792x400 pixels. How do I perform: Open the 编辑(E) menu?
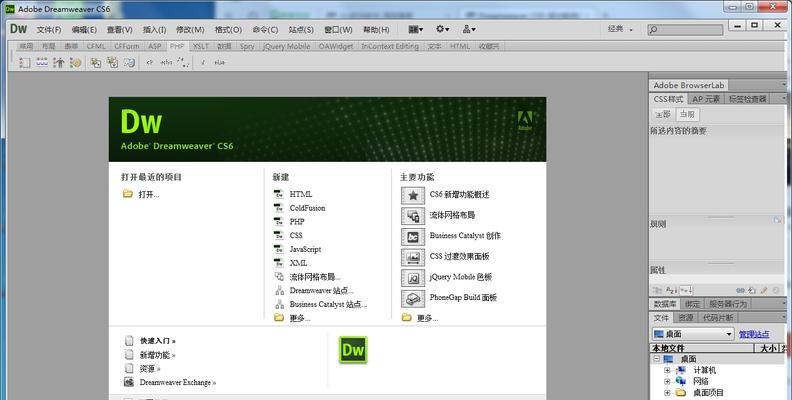click(84, 30)
